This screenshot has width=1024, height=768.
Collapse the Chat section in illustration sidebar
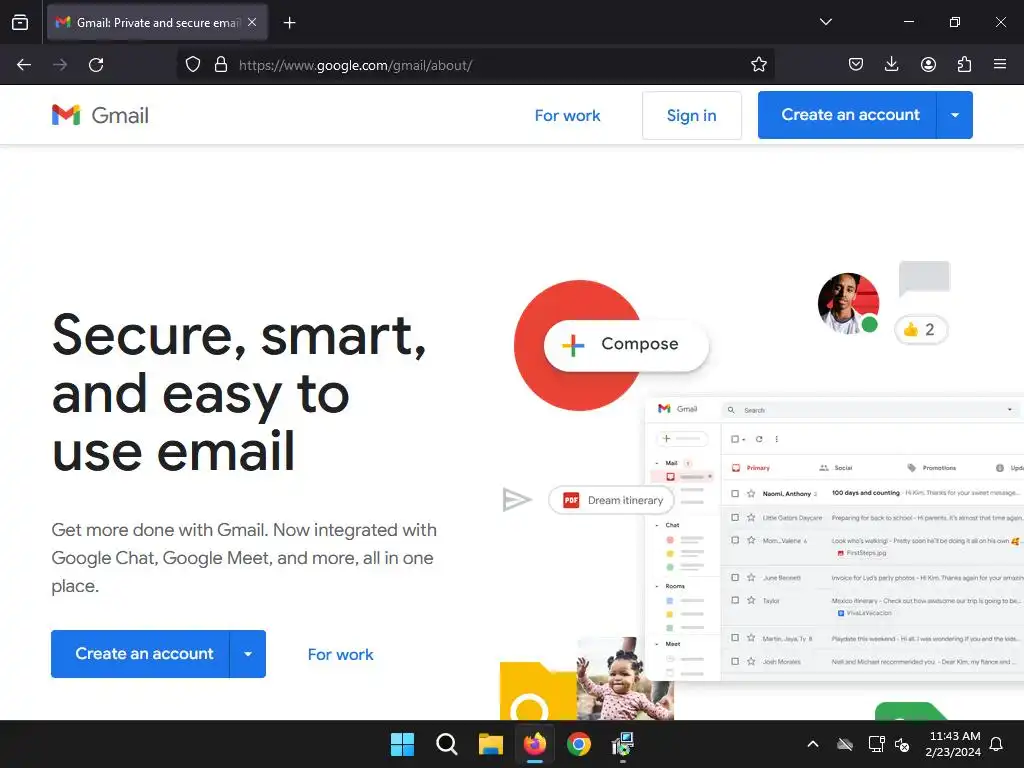[x=657, y=525]
